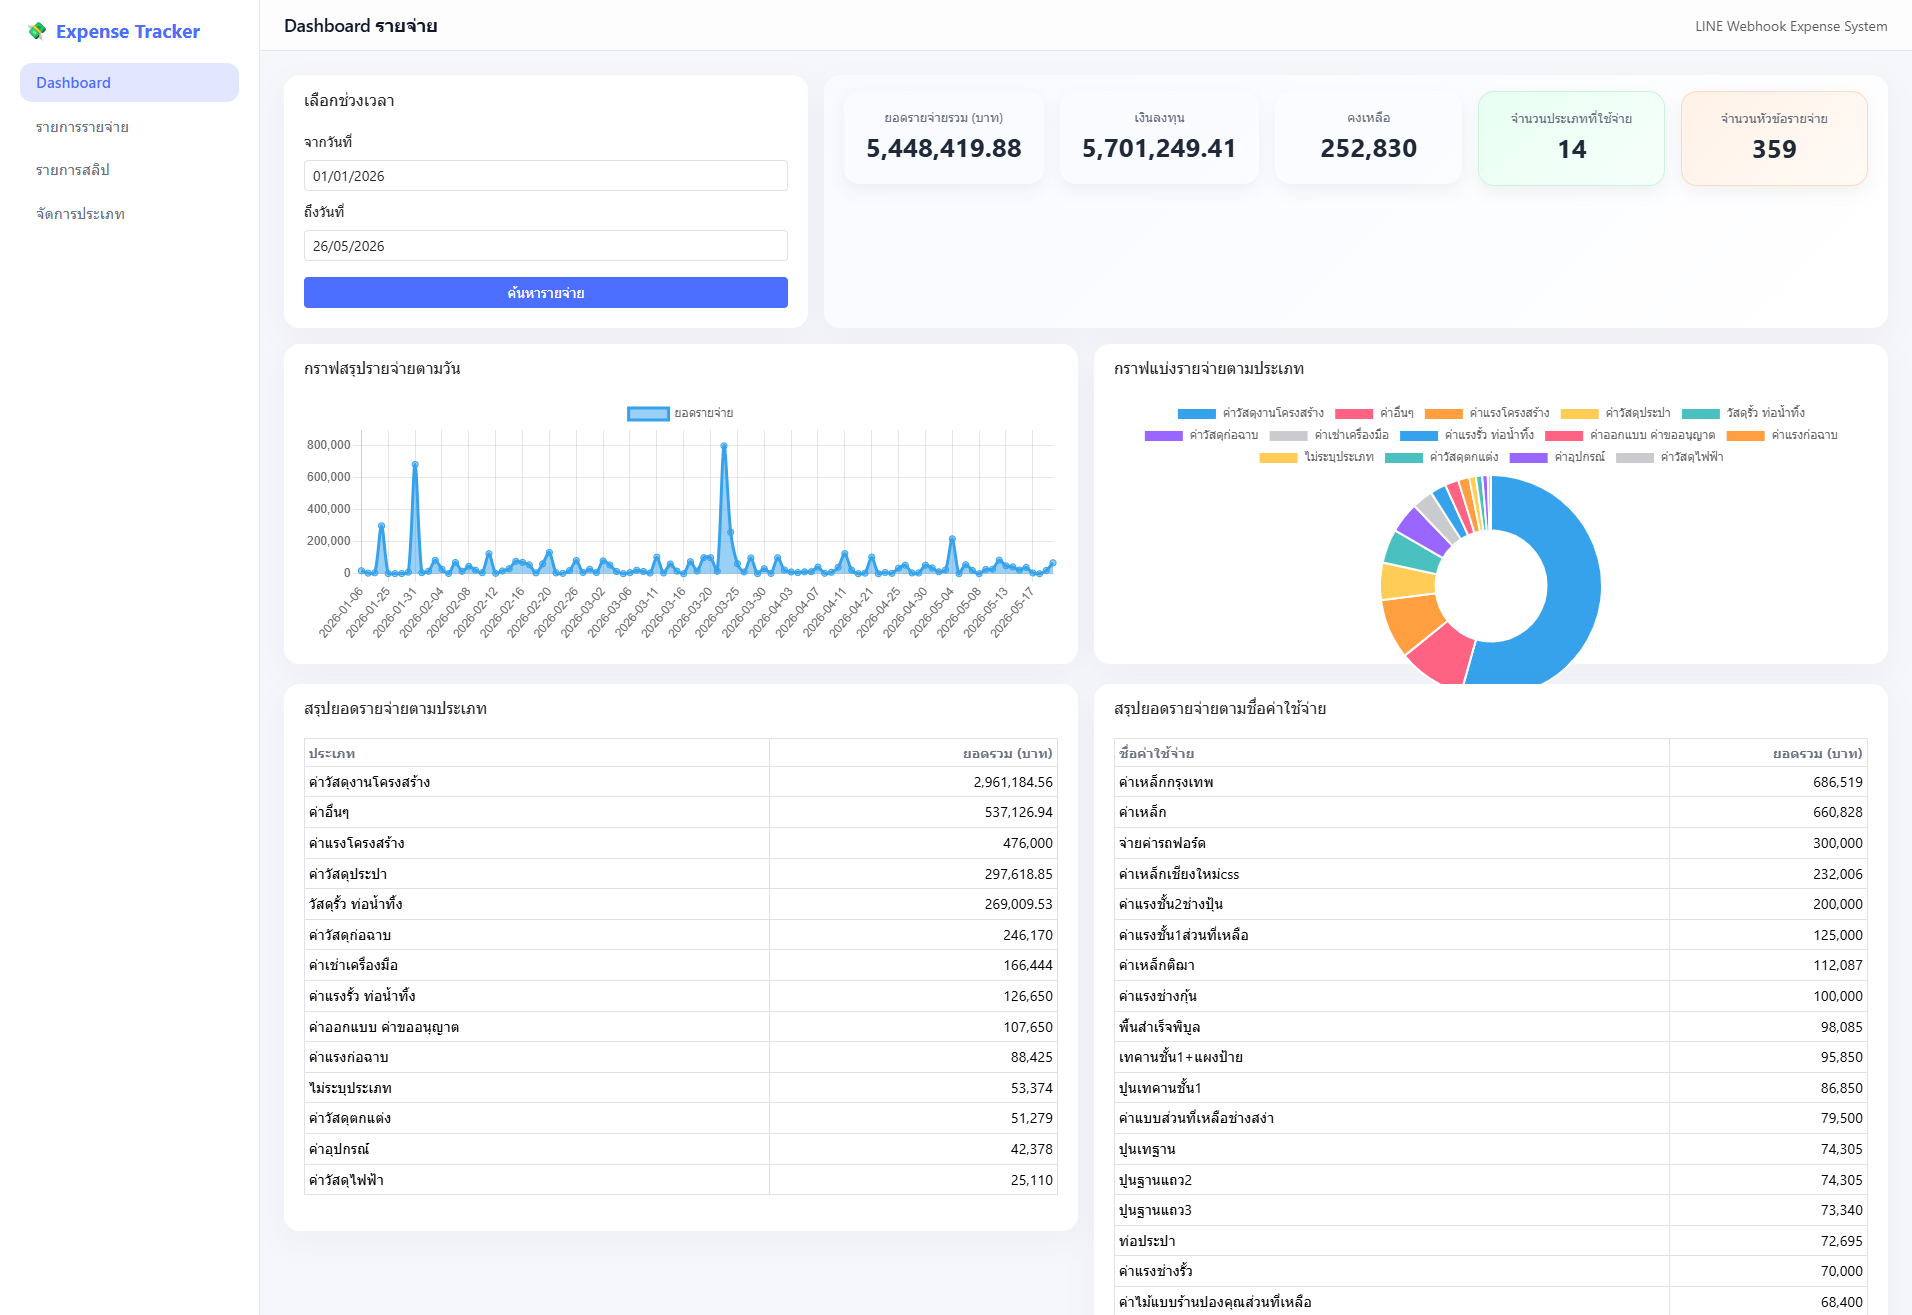This screenshot has width=1912, height=1315.
Task: Click the ชื่อค่าใช้จ่าย column header
Action: 1391,753
